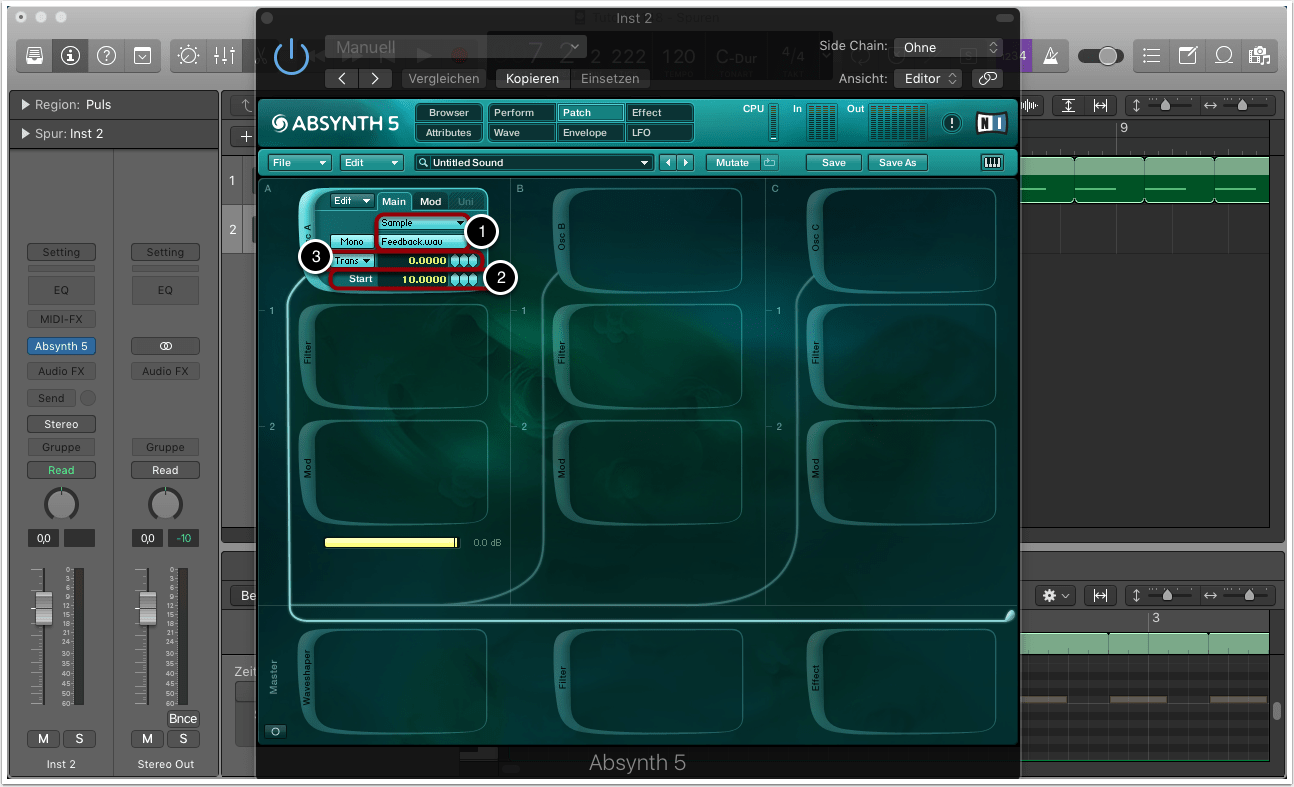Screen dimensions: 1294x787
Task: Open Smart Controls dial icon
Action: pyautogui.click(x=188, y=56)
